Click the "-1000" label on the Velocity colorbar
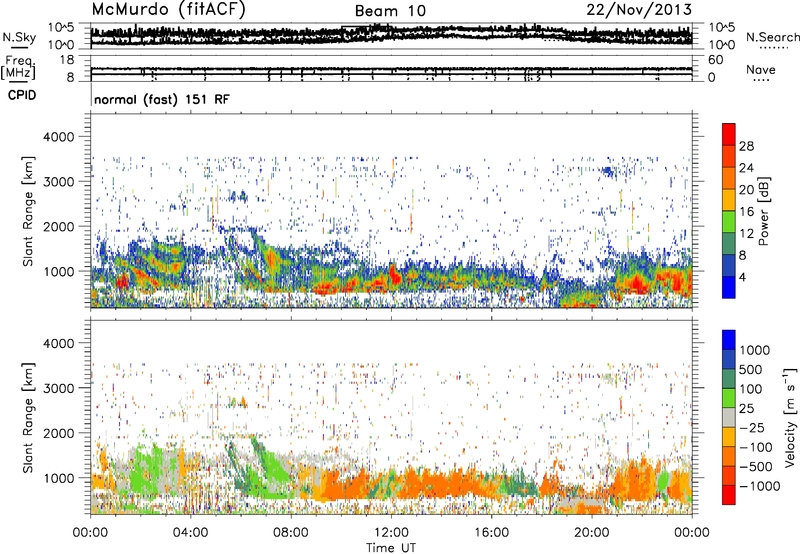Viewport: 800px width, 554px height. click(x=760, y=486)
